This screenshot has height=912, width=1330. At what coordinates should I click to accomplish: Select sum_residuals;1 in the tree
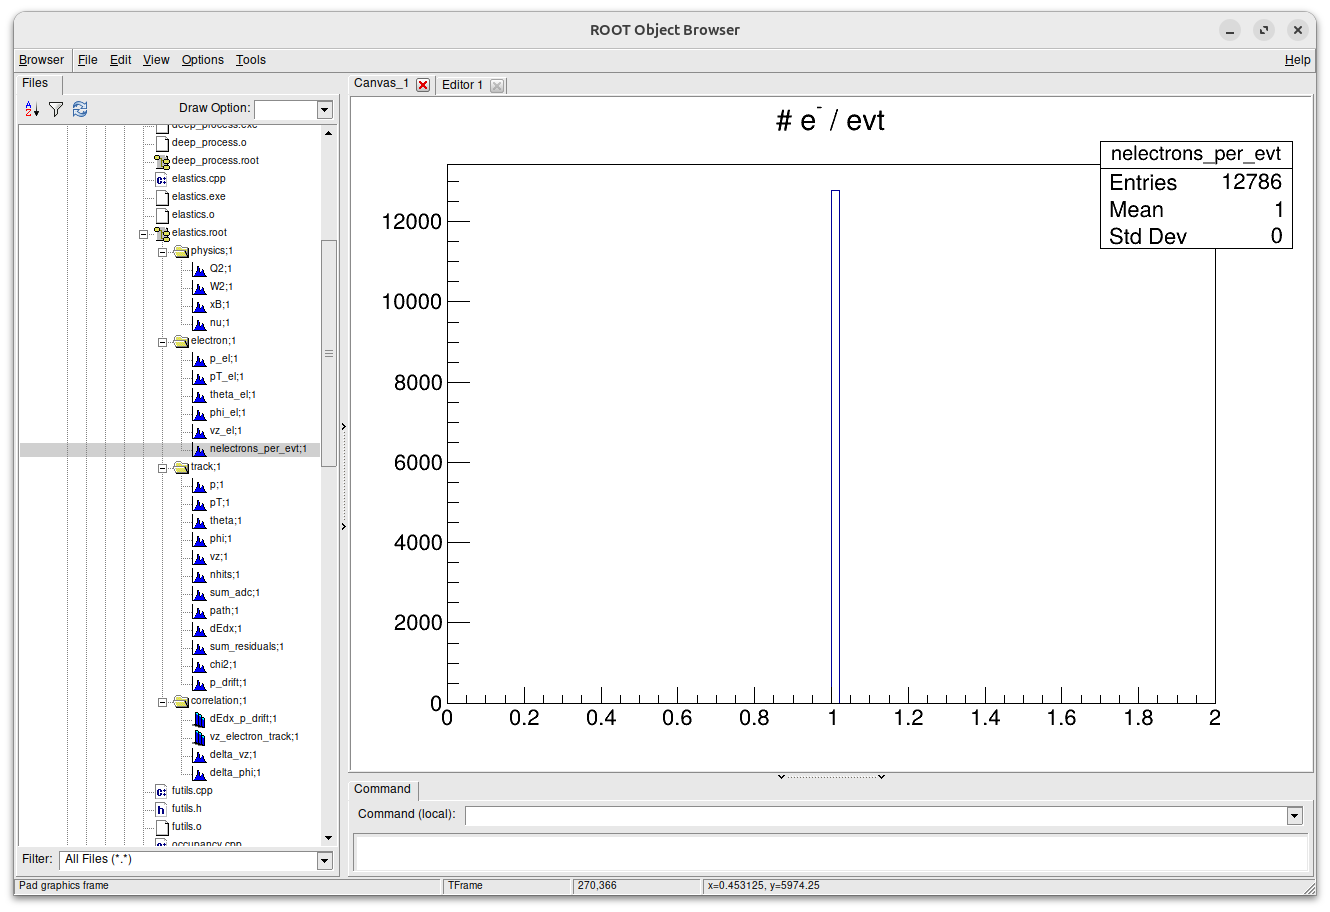click(x=246, y=647)
